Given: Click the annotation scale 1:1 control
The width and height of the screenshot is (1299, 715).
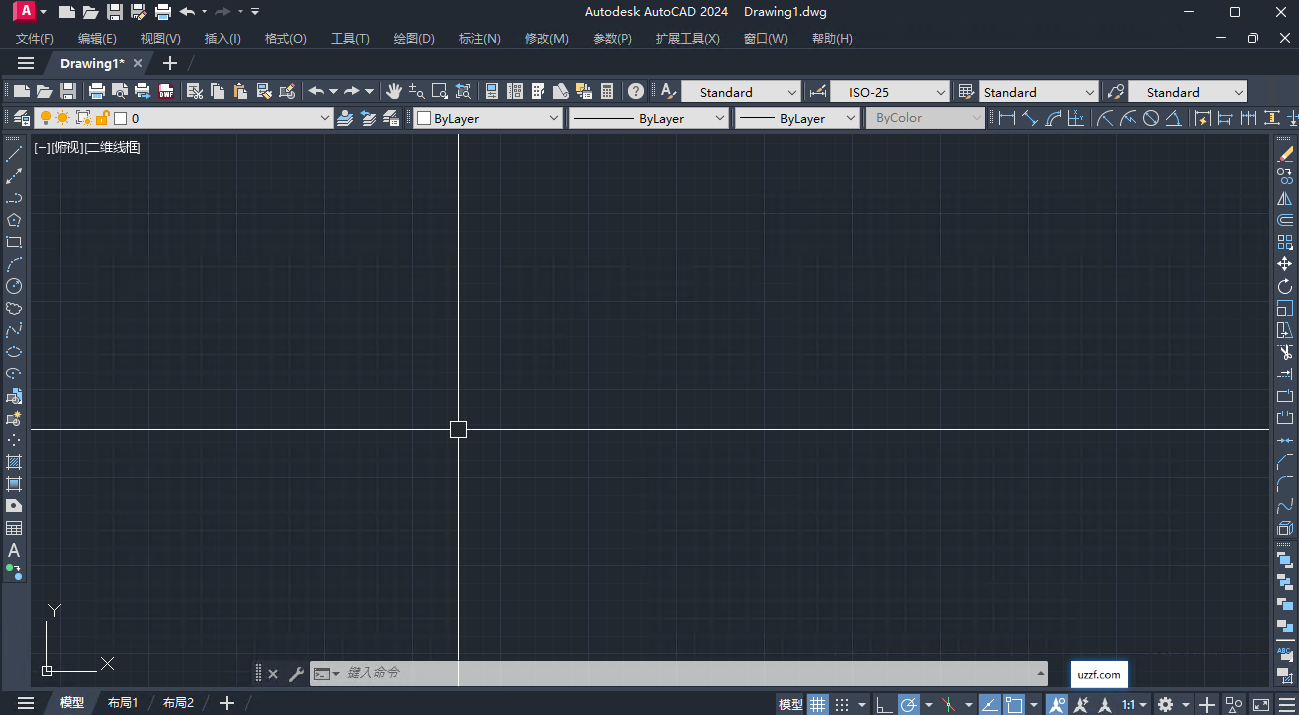Looking at the screenshot, I should click(x=1130, y=703).
